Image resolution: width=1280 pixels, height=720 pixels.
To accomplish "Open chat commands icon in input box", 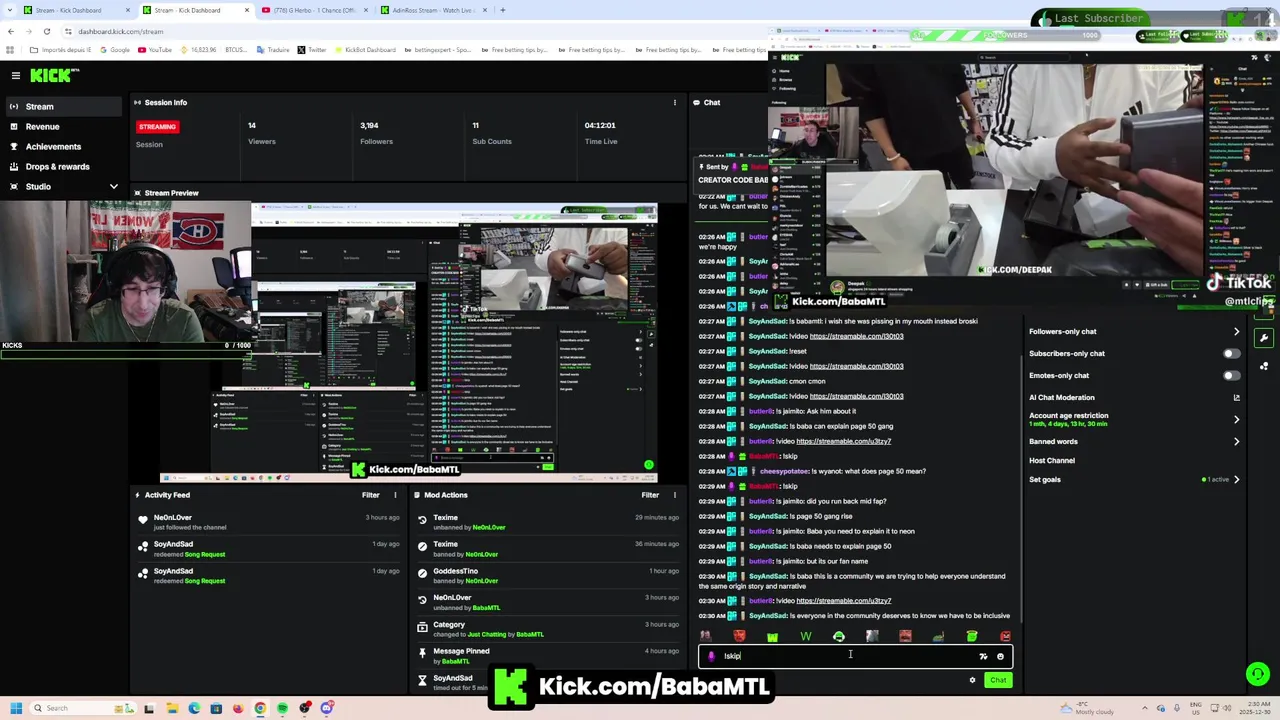I will pos(983,656).
